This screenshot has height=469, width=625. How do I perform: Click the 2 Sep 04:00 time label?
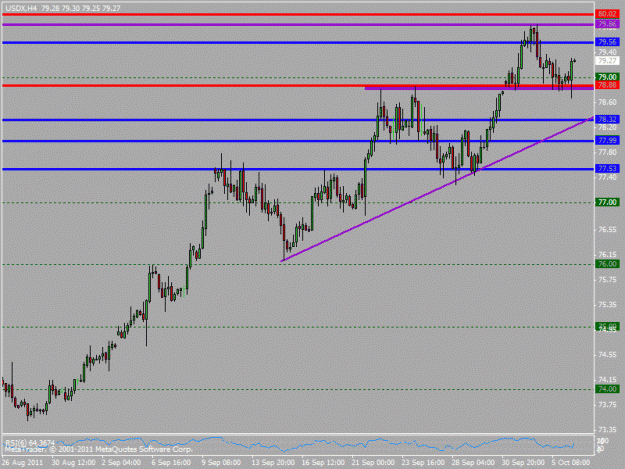point(121,463)
